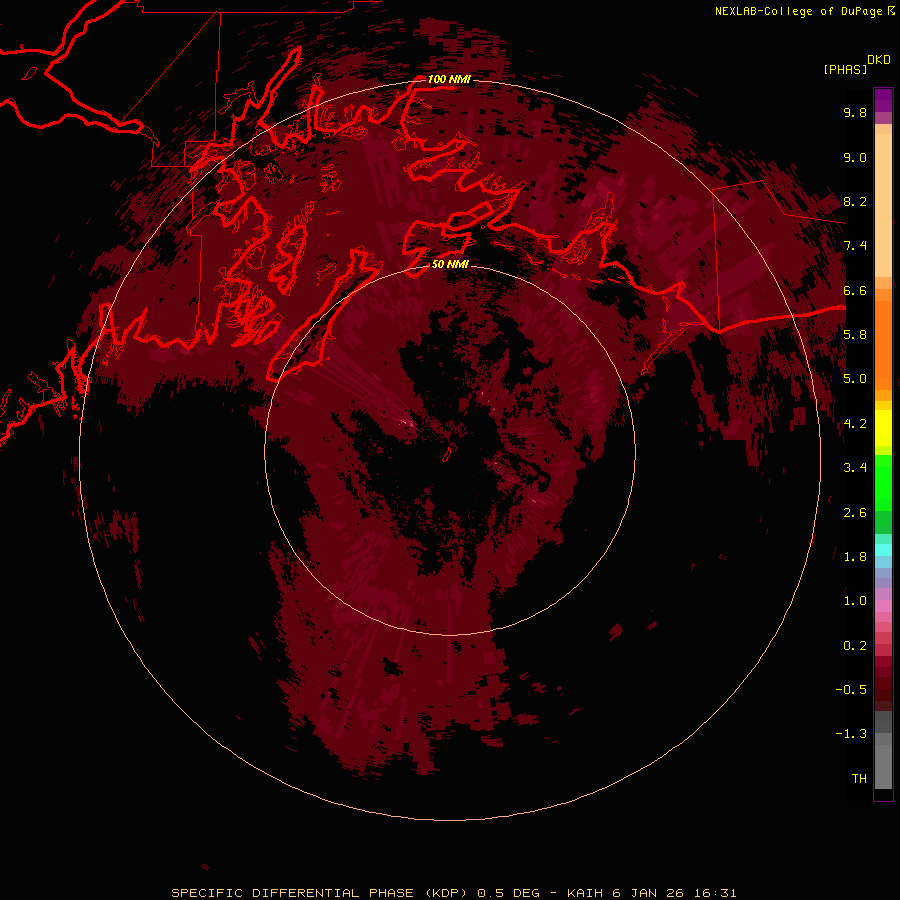900x900 pixels.
Task: Click the cyan segment of the color bar
Action: pos(883,550)
